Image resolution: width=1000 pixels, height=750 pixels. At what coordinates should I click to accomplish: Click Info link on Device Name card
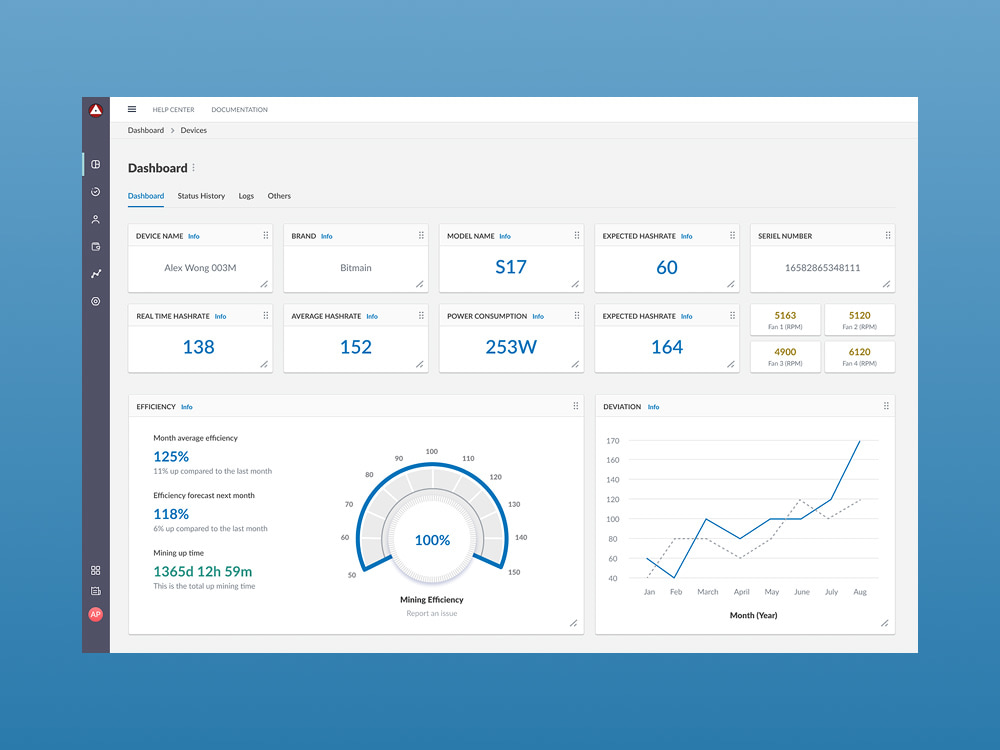click(194, 237)
